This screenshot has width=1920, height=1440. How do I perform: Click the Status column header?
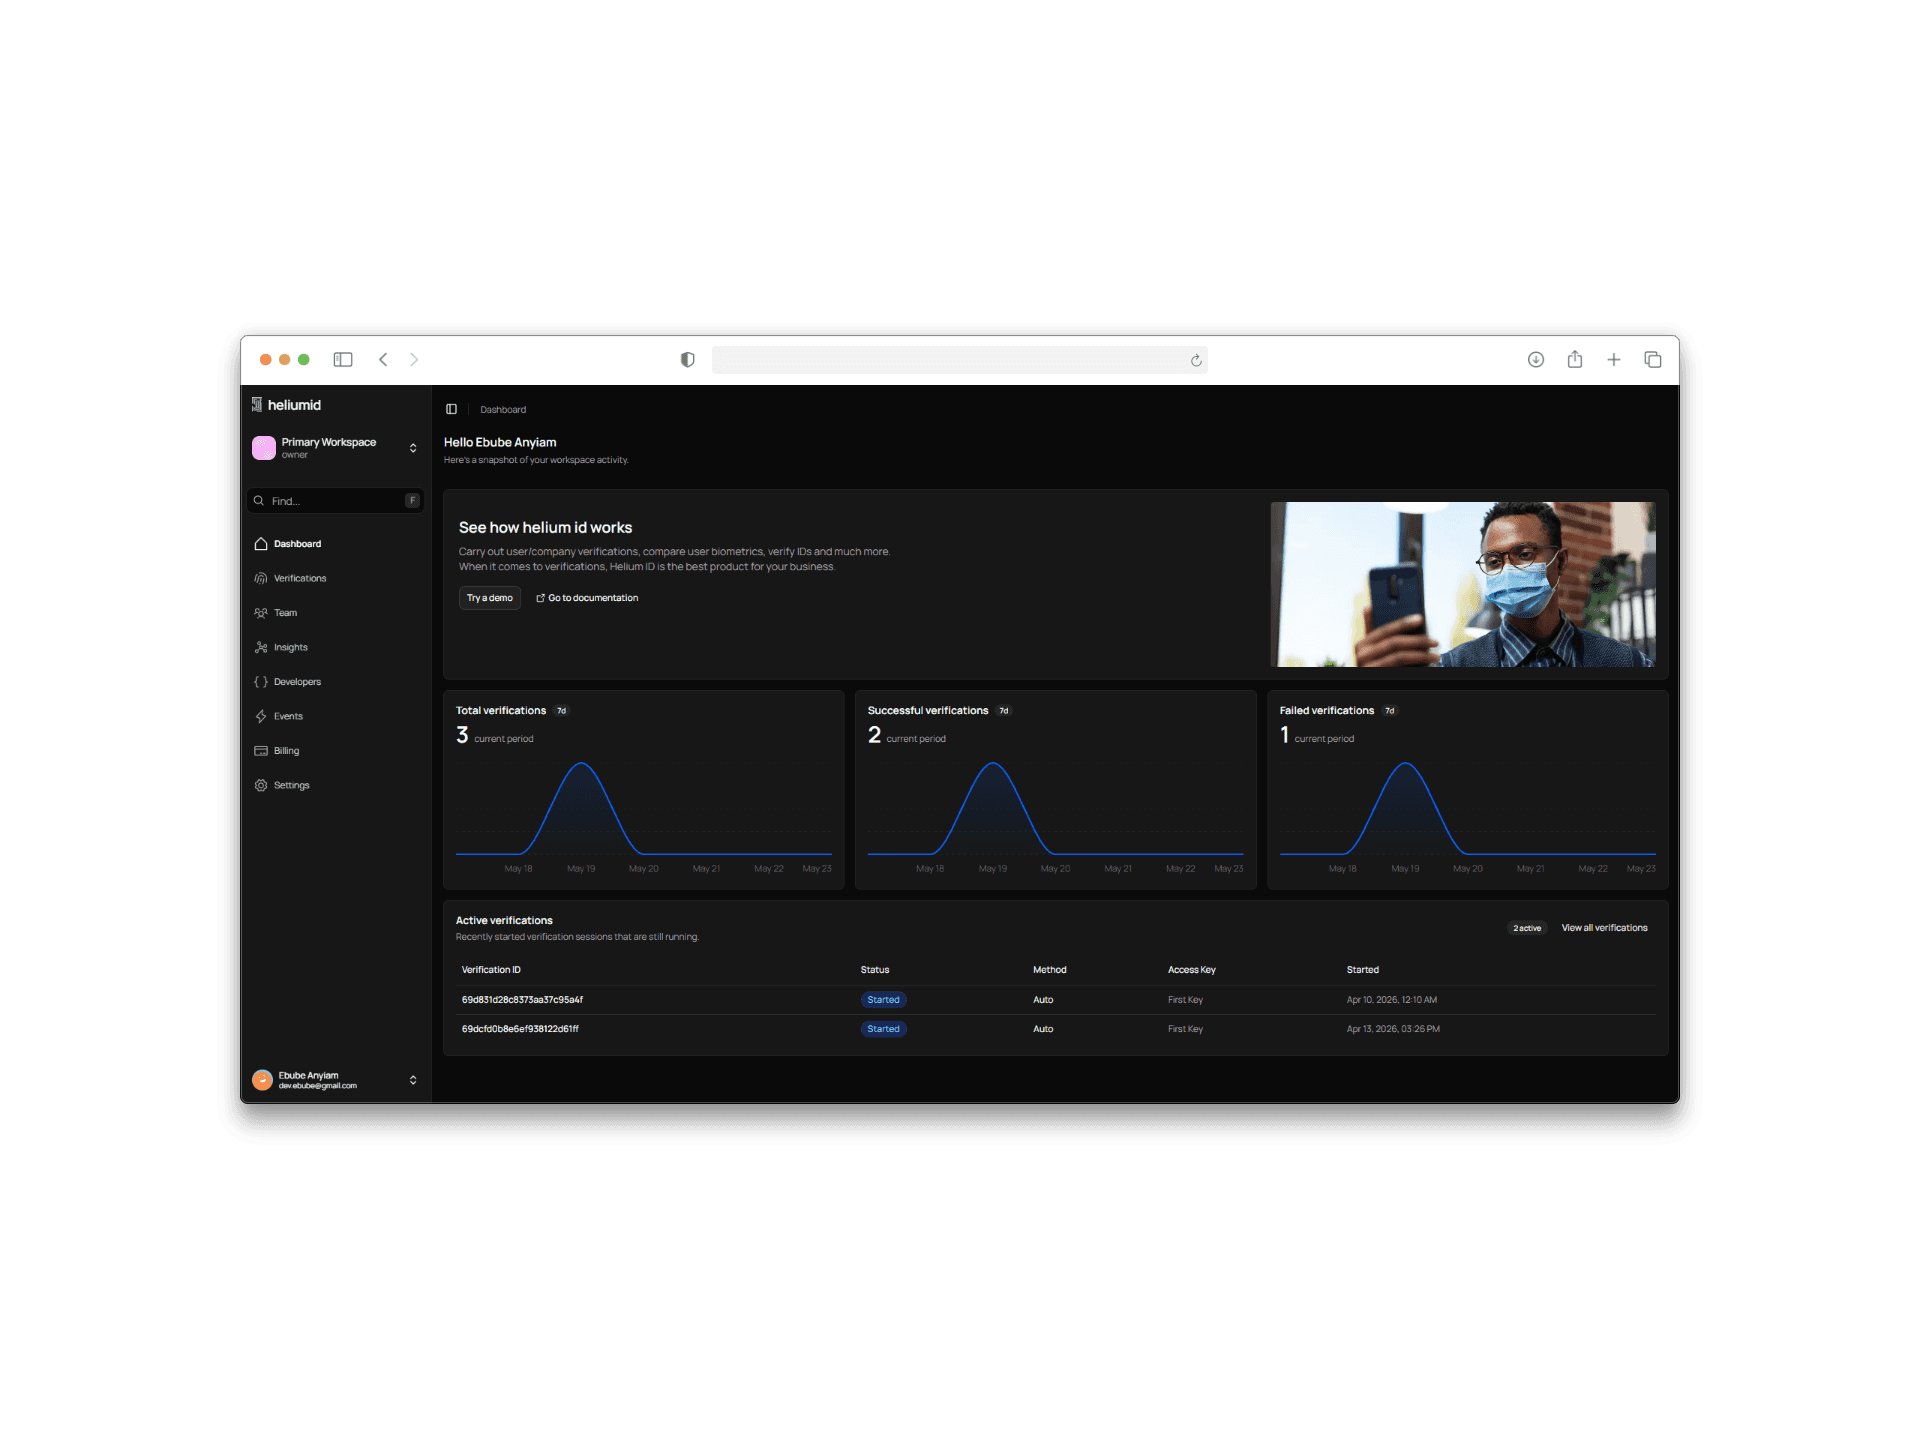875,970
